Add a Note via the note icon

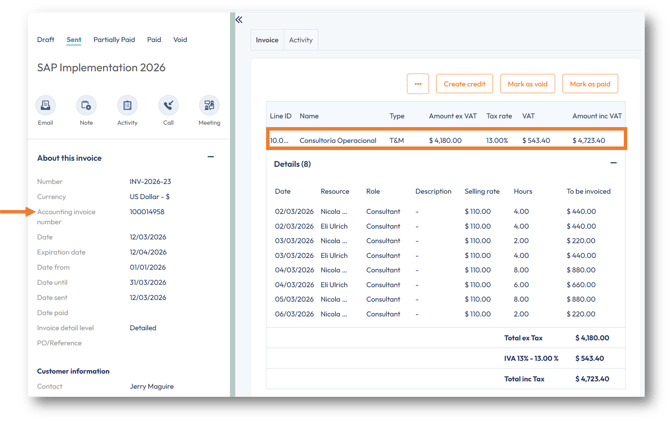click(x=86, y=105)
